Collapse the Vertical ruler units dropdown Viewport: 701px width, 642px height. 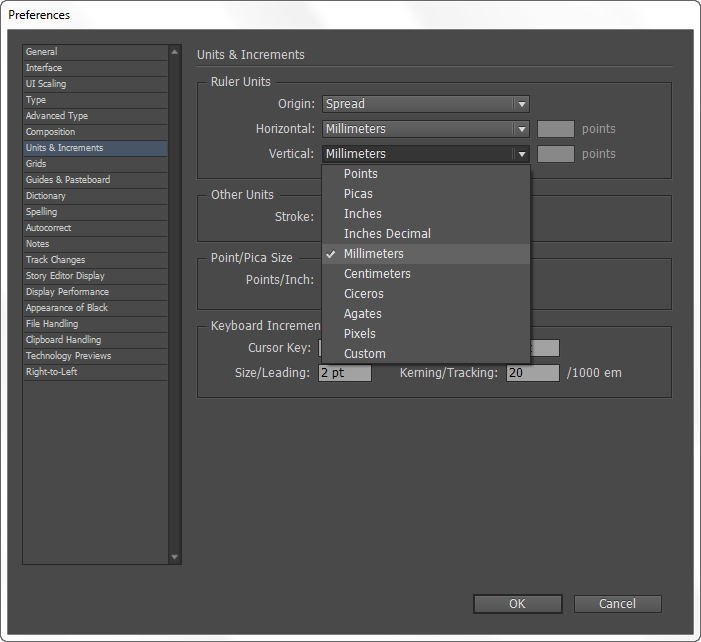coord(425,154)
